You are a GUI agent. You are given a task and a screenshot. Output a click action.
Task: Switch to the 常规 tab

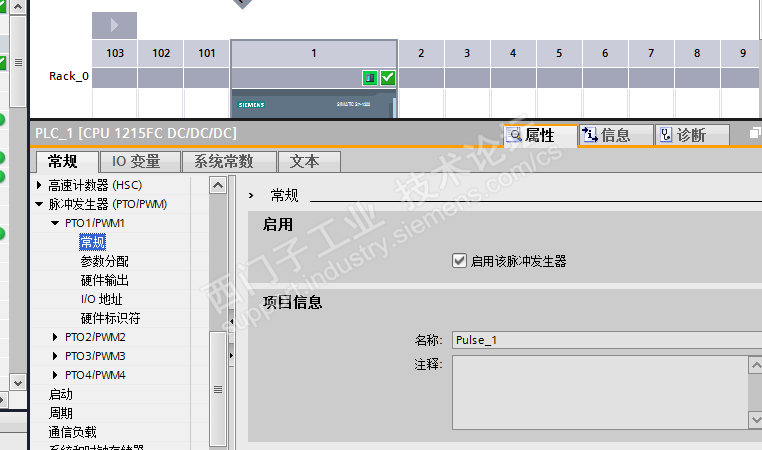[65, 161]
